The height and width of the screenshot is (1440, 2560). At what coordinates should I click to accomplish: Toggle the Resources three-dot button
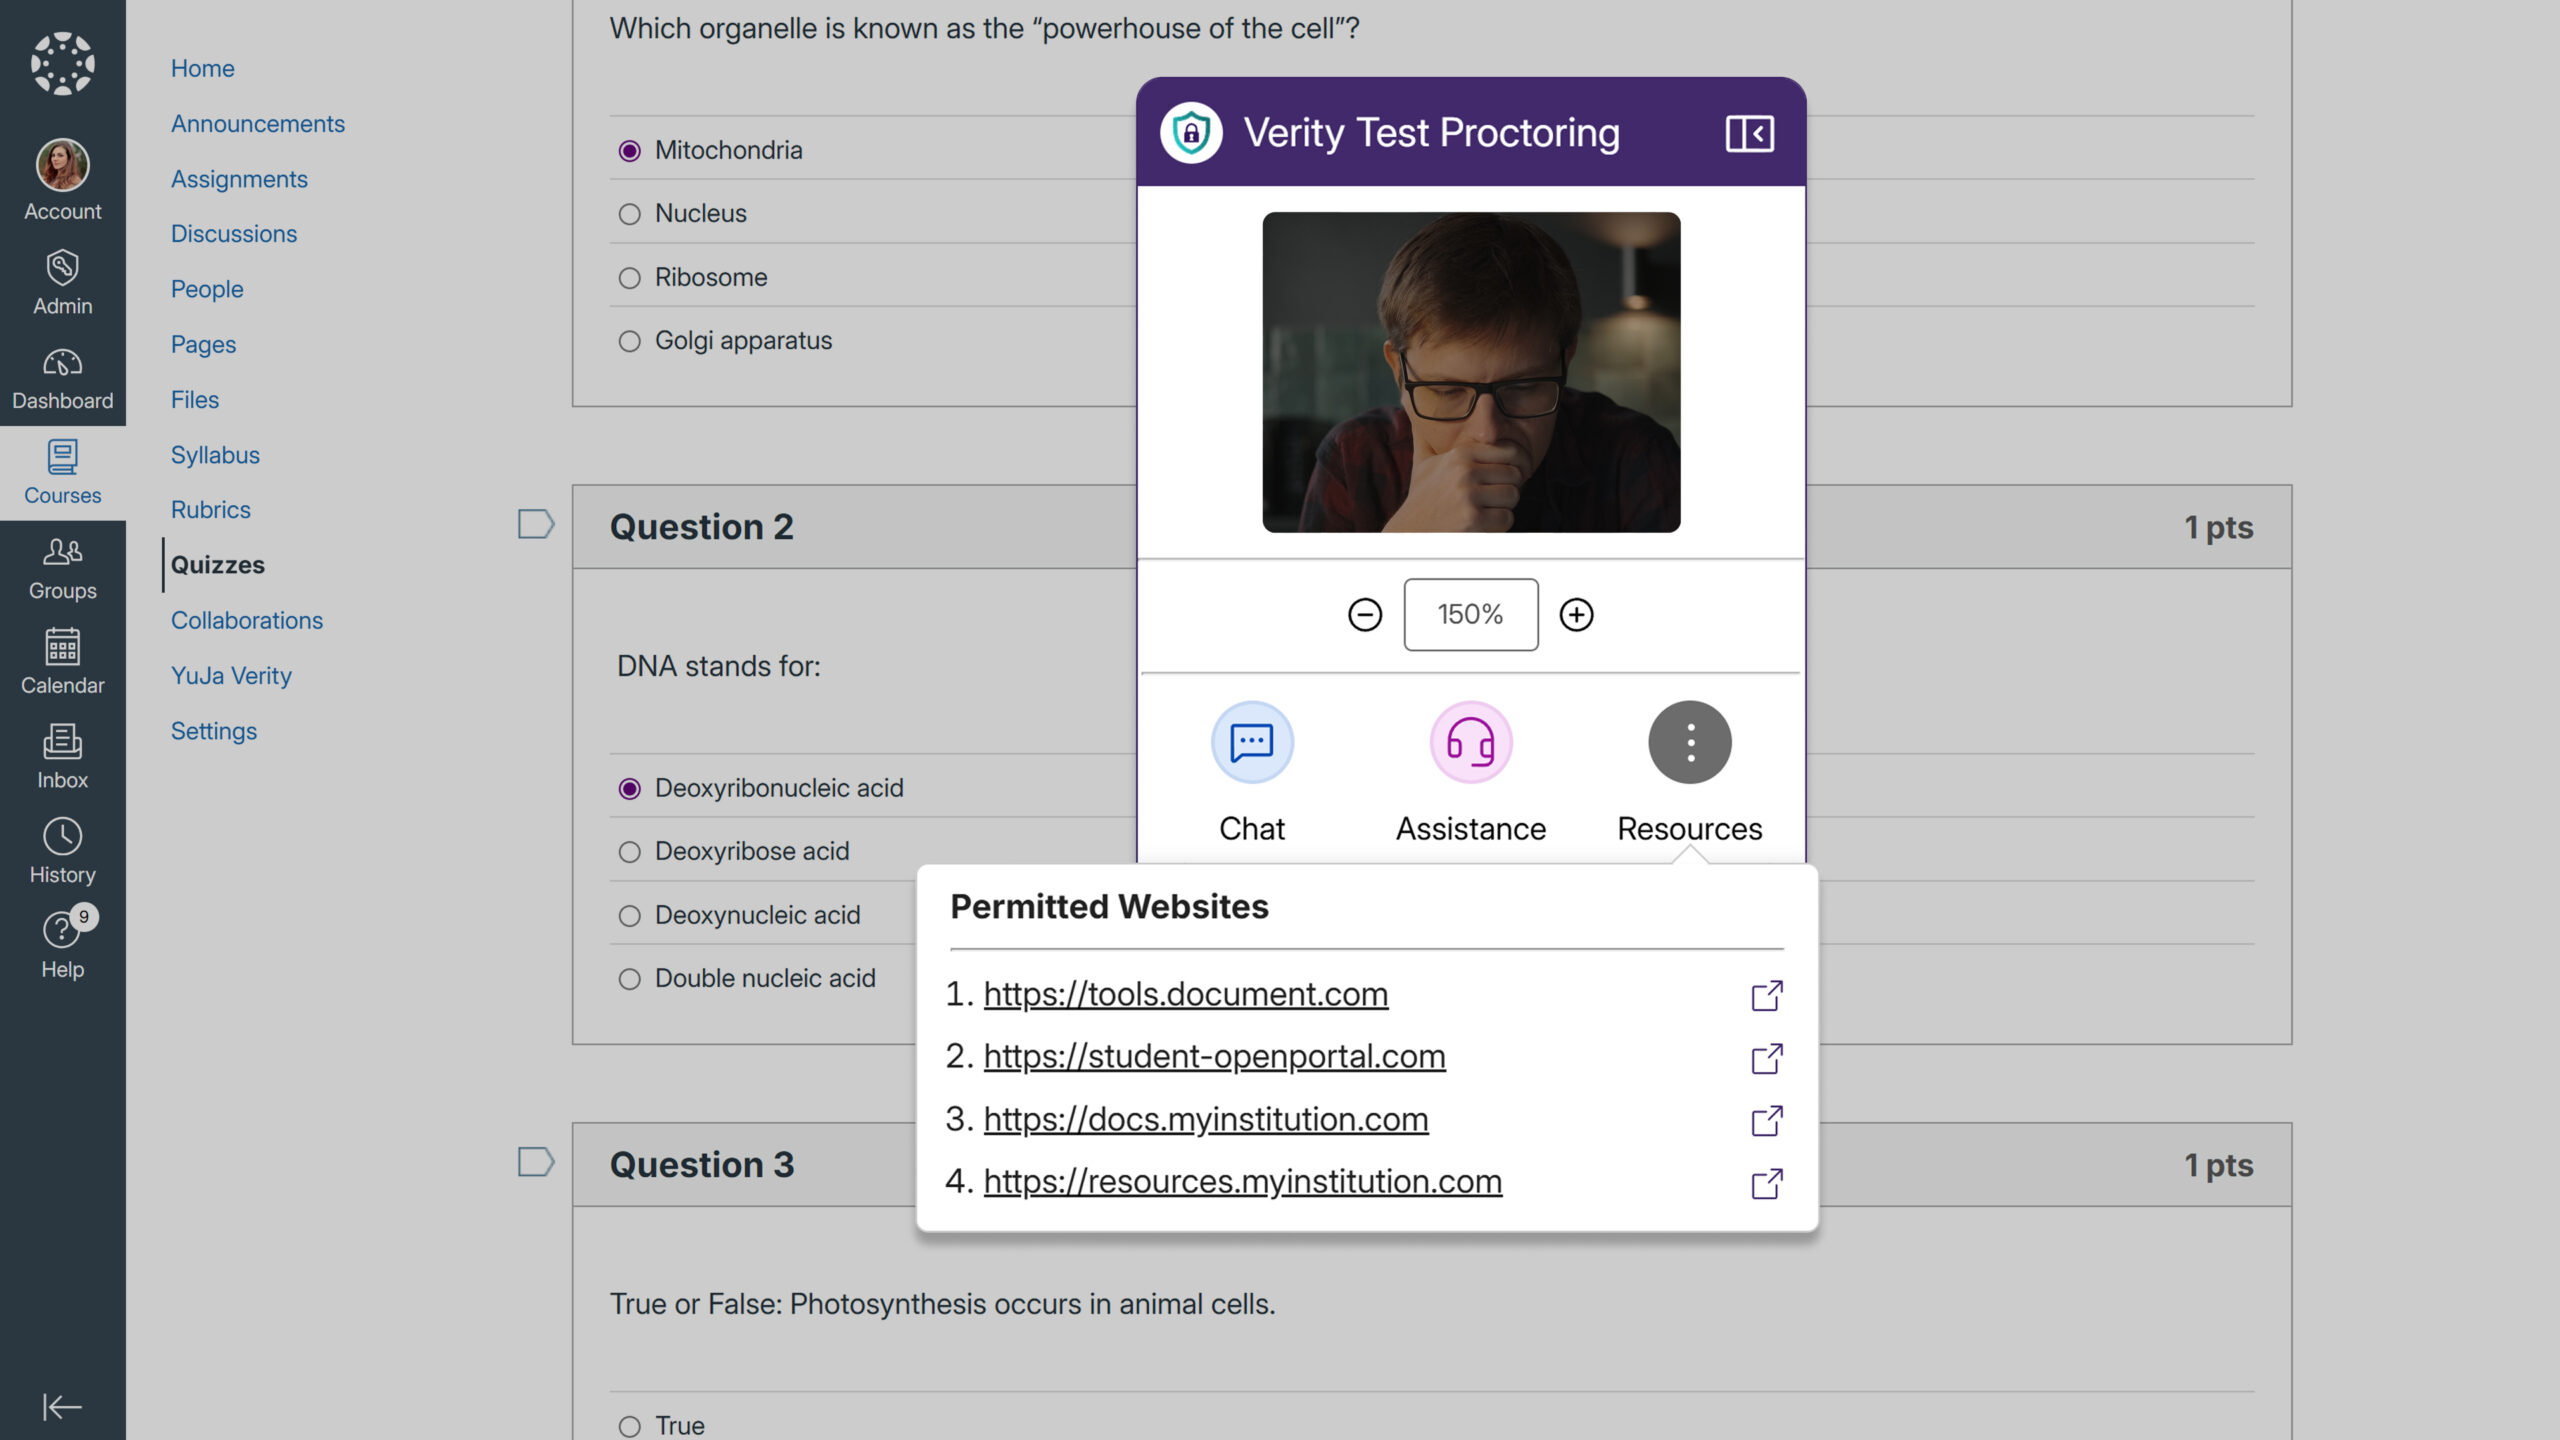(1689, 742)
